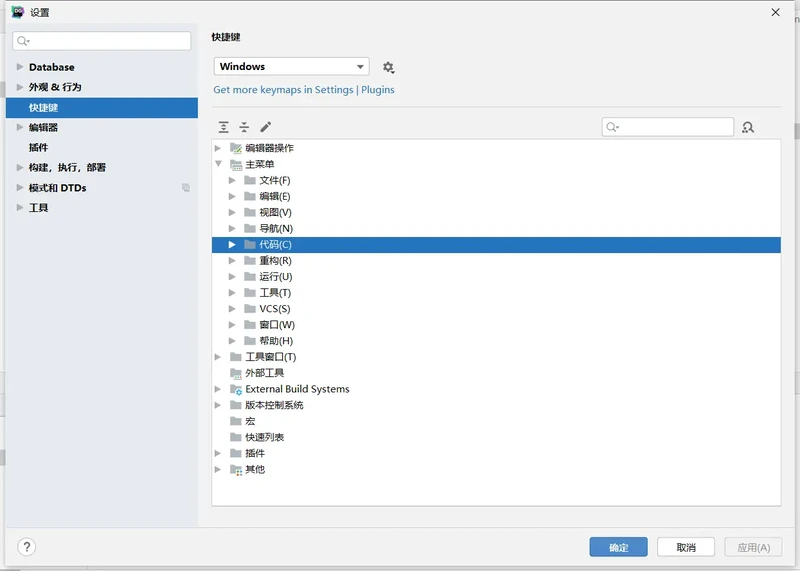800x571 pixels.
Task: Click the 取消 button
Action: (x=685, y=547)
